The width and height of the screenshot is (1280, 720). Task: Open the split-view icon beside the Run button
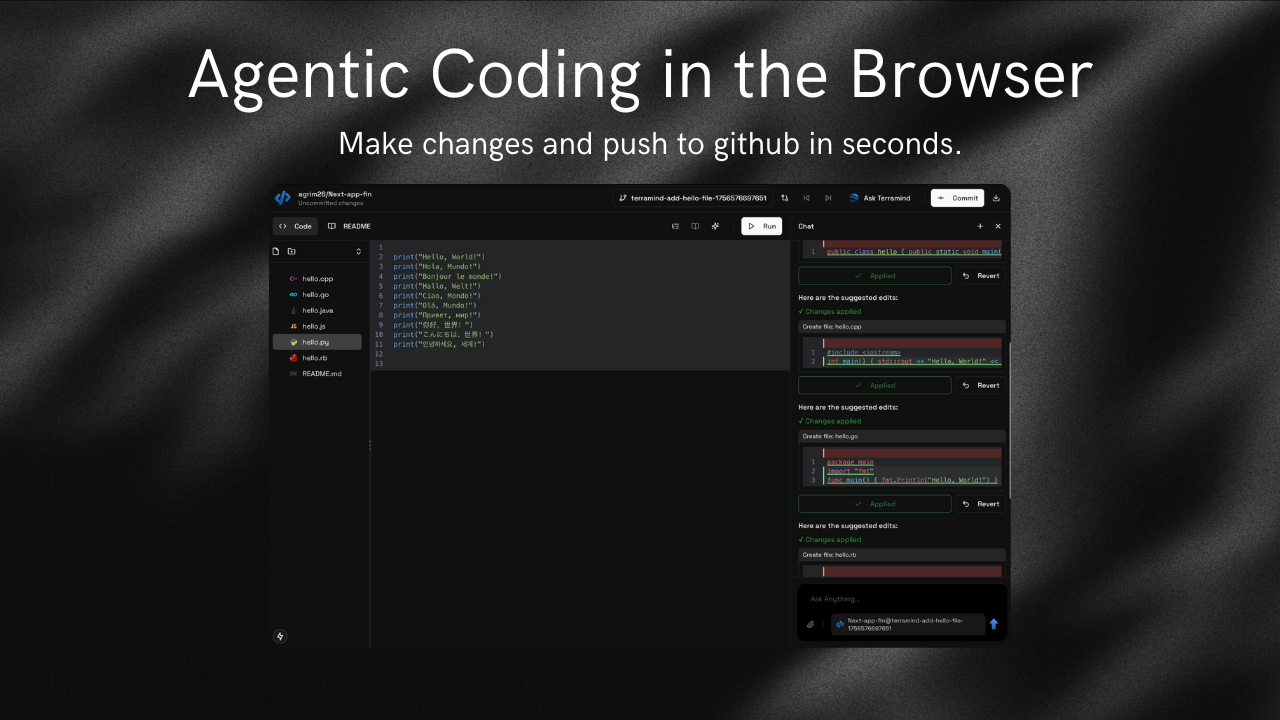coord(695,227)
